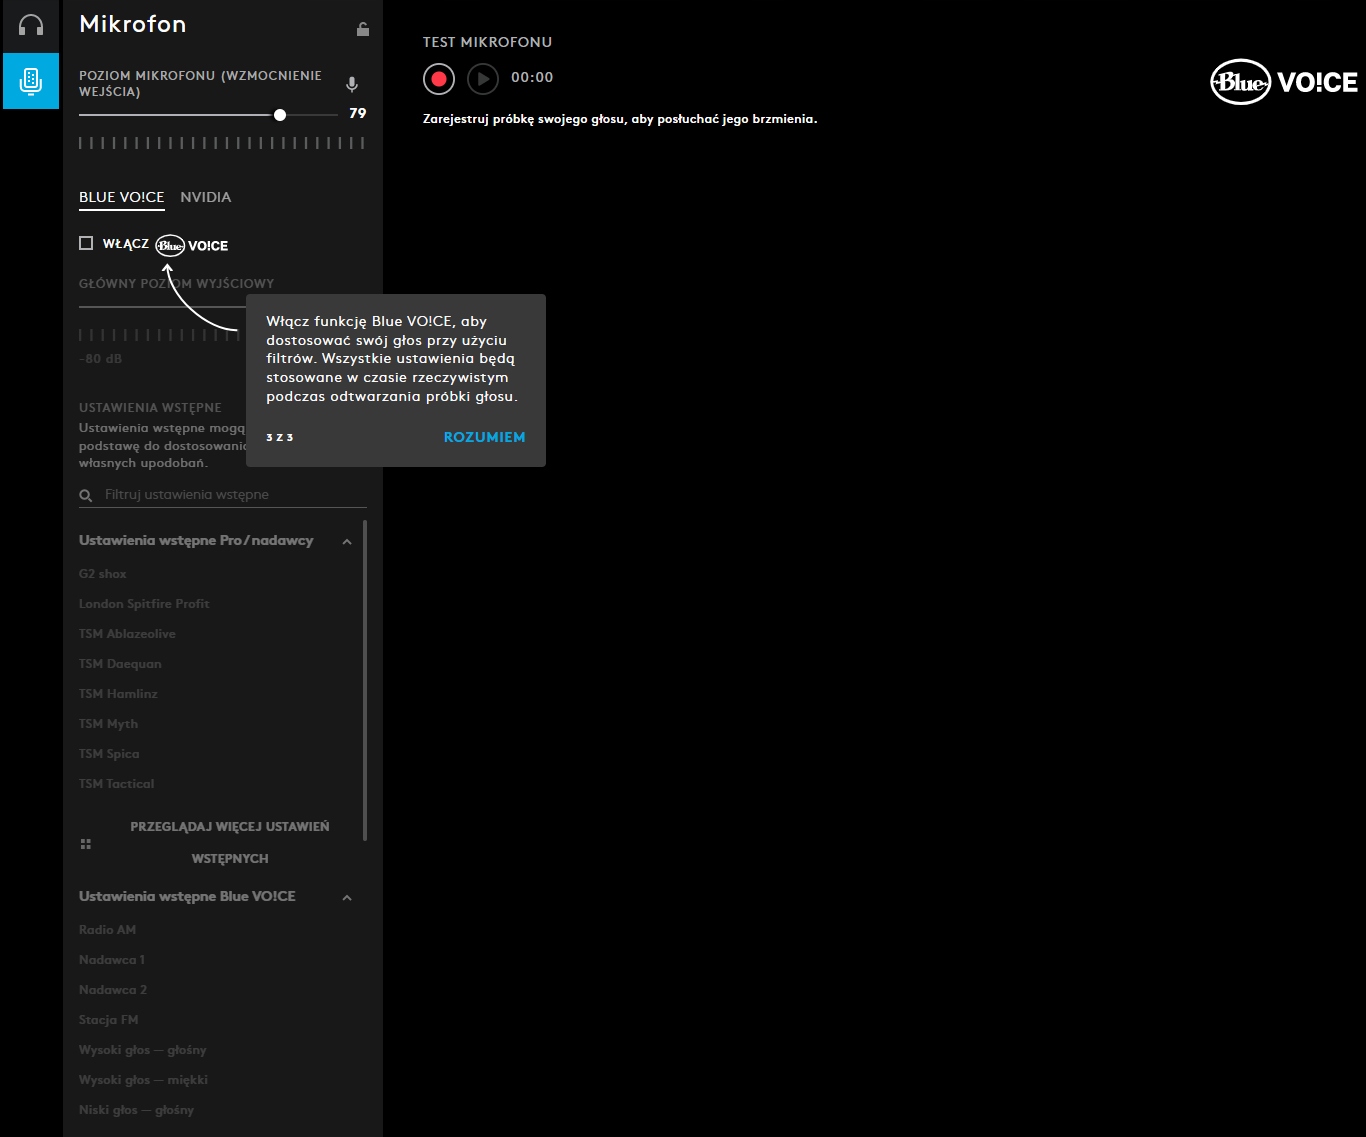Pick the TSM Myth preset

[109, 724]
